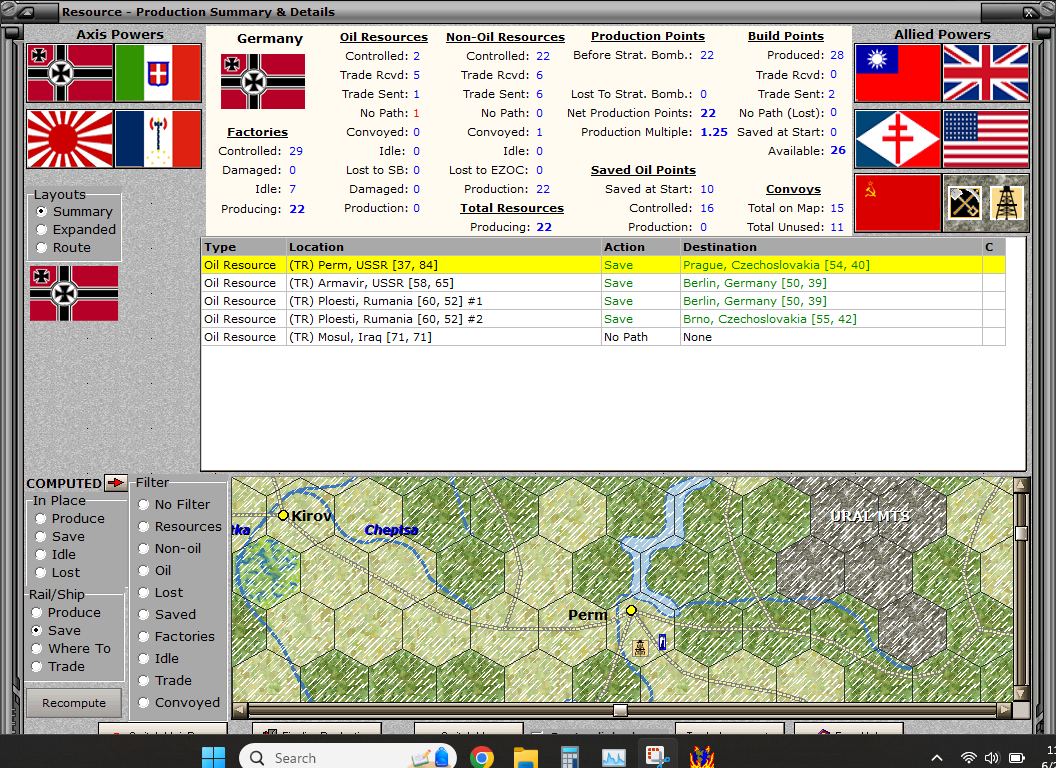Select the Free France cross flag
1056x768 pixels.
(898, 139)
